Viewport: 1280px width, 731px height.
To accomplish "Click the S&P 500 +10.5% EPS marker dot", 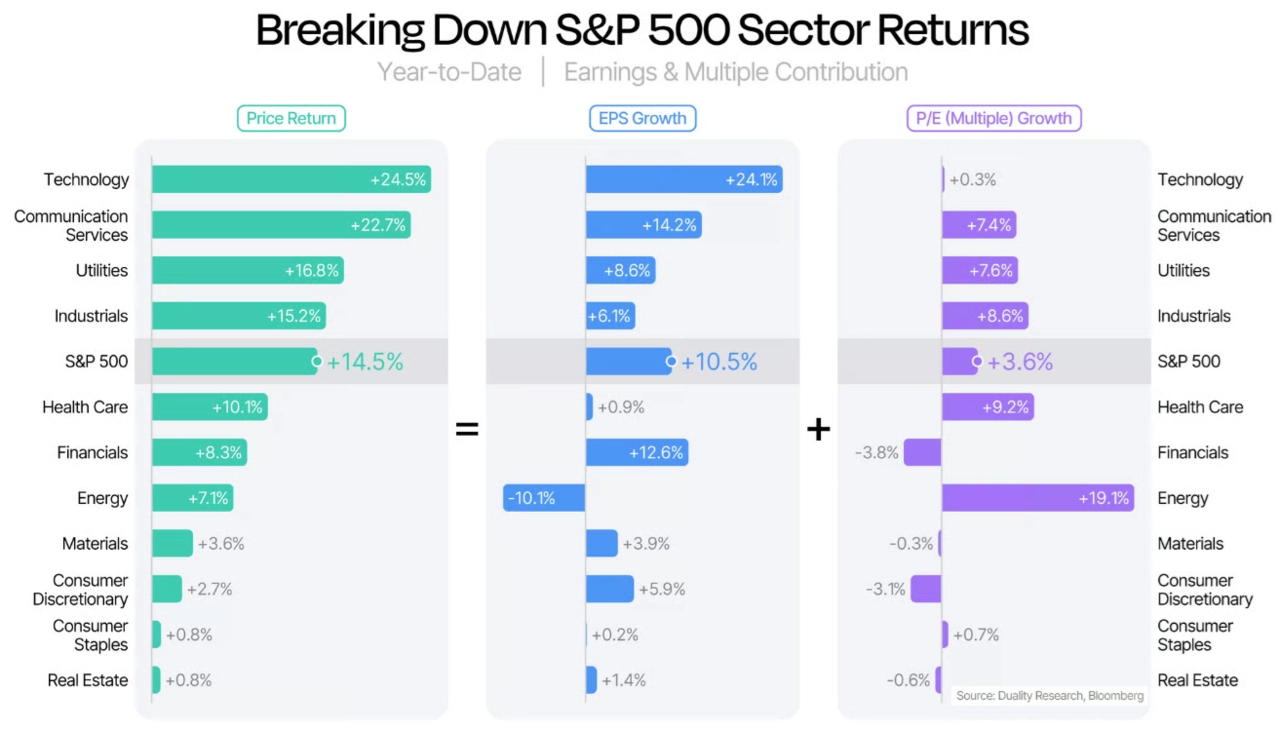I will click(x=671, y=361).
